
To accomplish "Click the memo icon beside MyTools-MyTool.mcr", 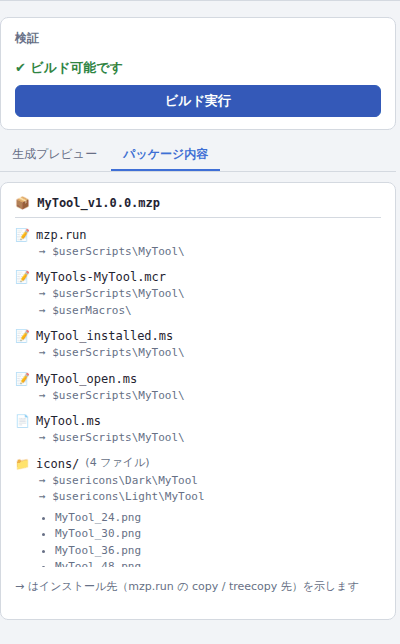I will 22,277.
